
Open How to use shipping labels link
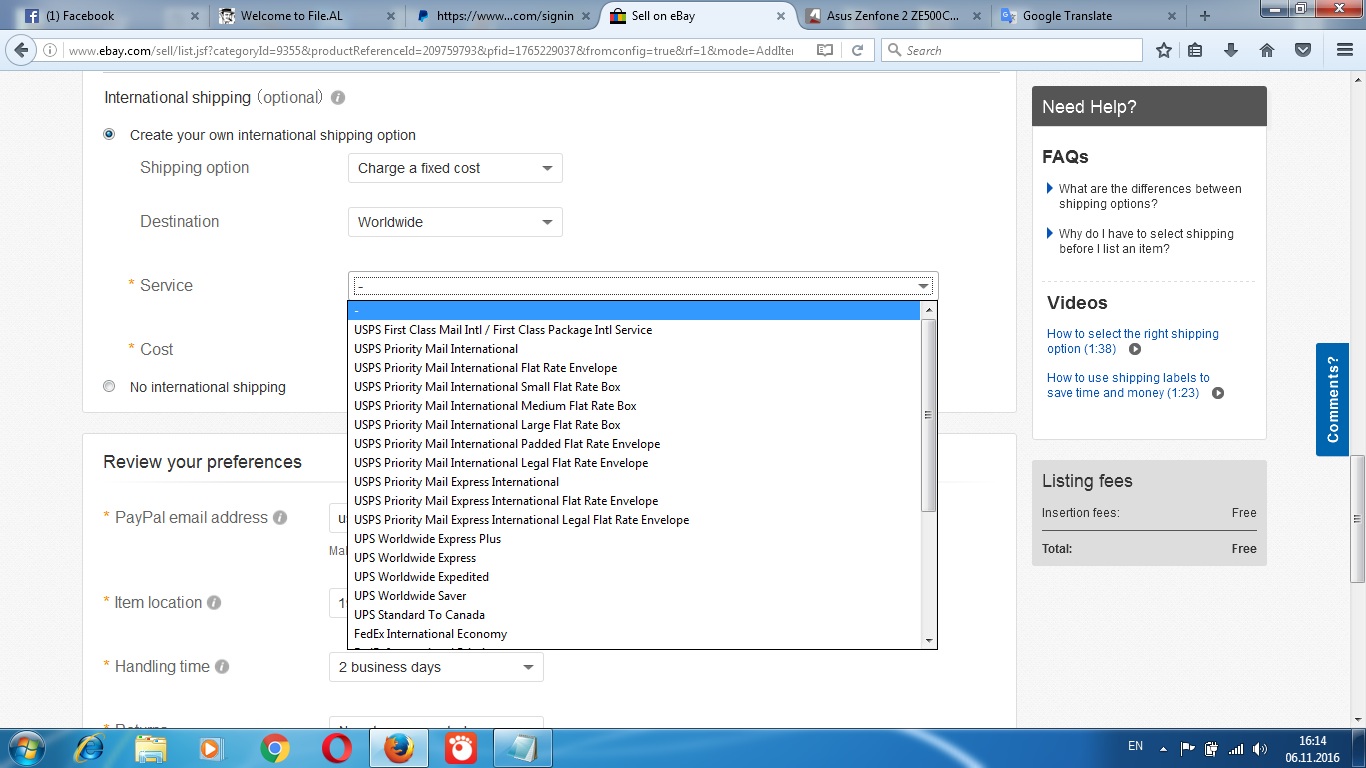1128,385
